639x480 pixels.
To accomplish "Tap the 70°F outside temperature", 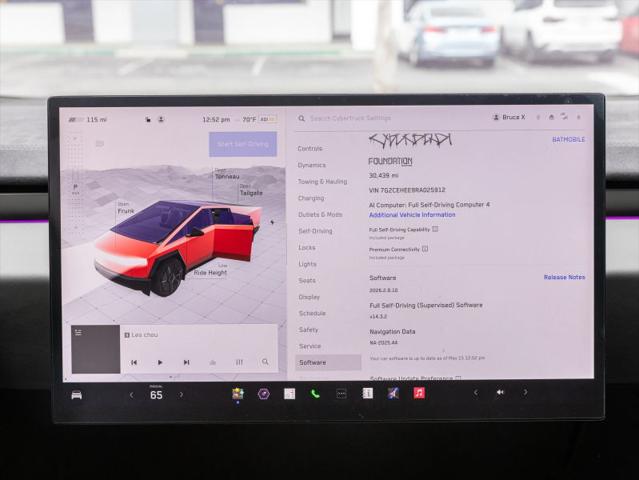I will click(249, 119).
